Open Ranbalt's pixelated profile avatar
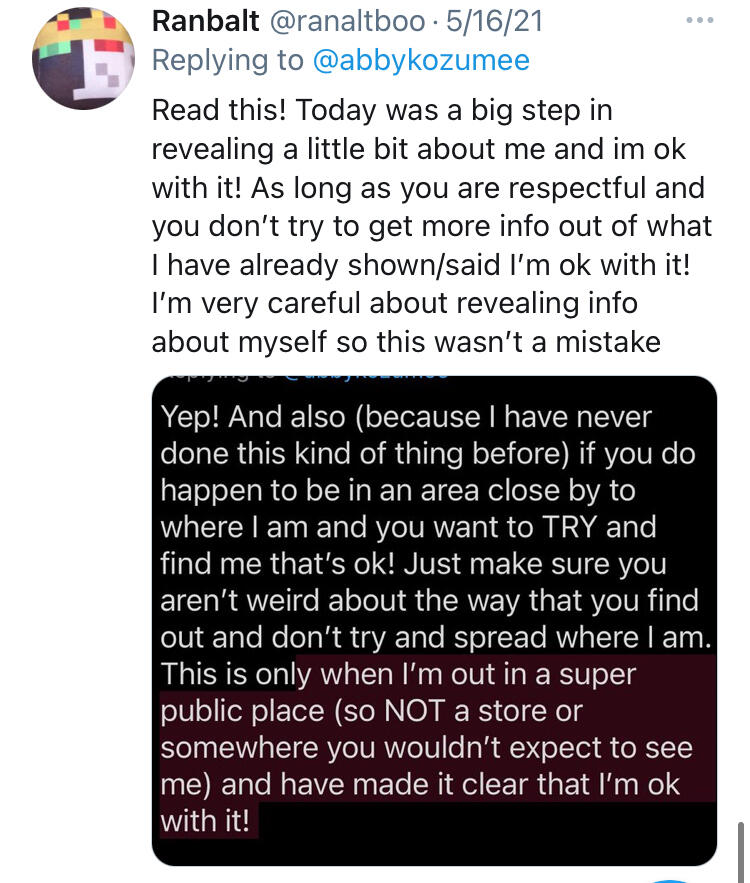 pos(78,62)
